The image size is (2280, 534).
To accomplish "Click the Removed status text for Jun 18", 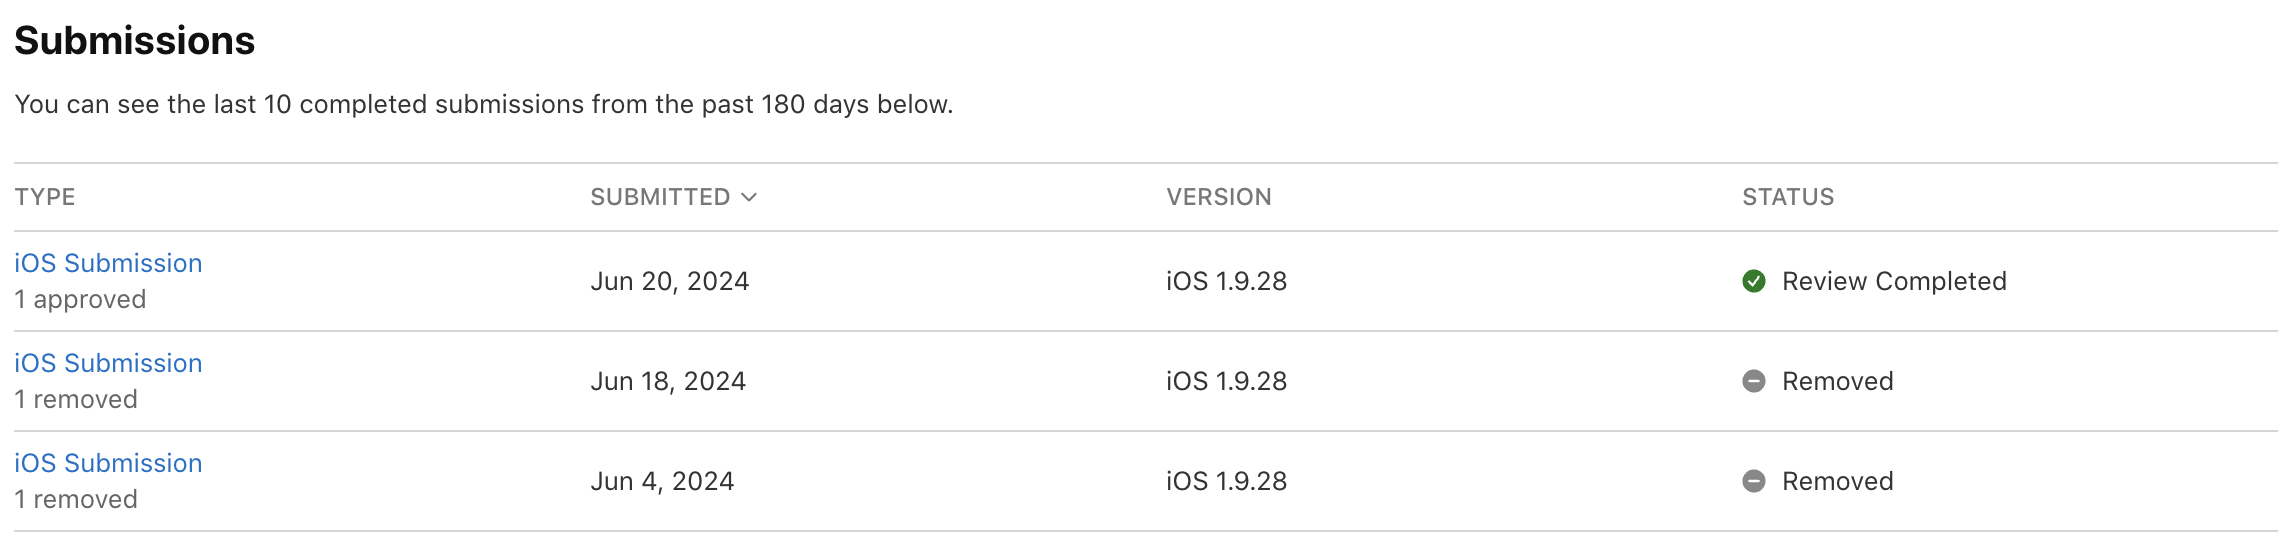I will (1837, 381).
